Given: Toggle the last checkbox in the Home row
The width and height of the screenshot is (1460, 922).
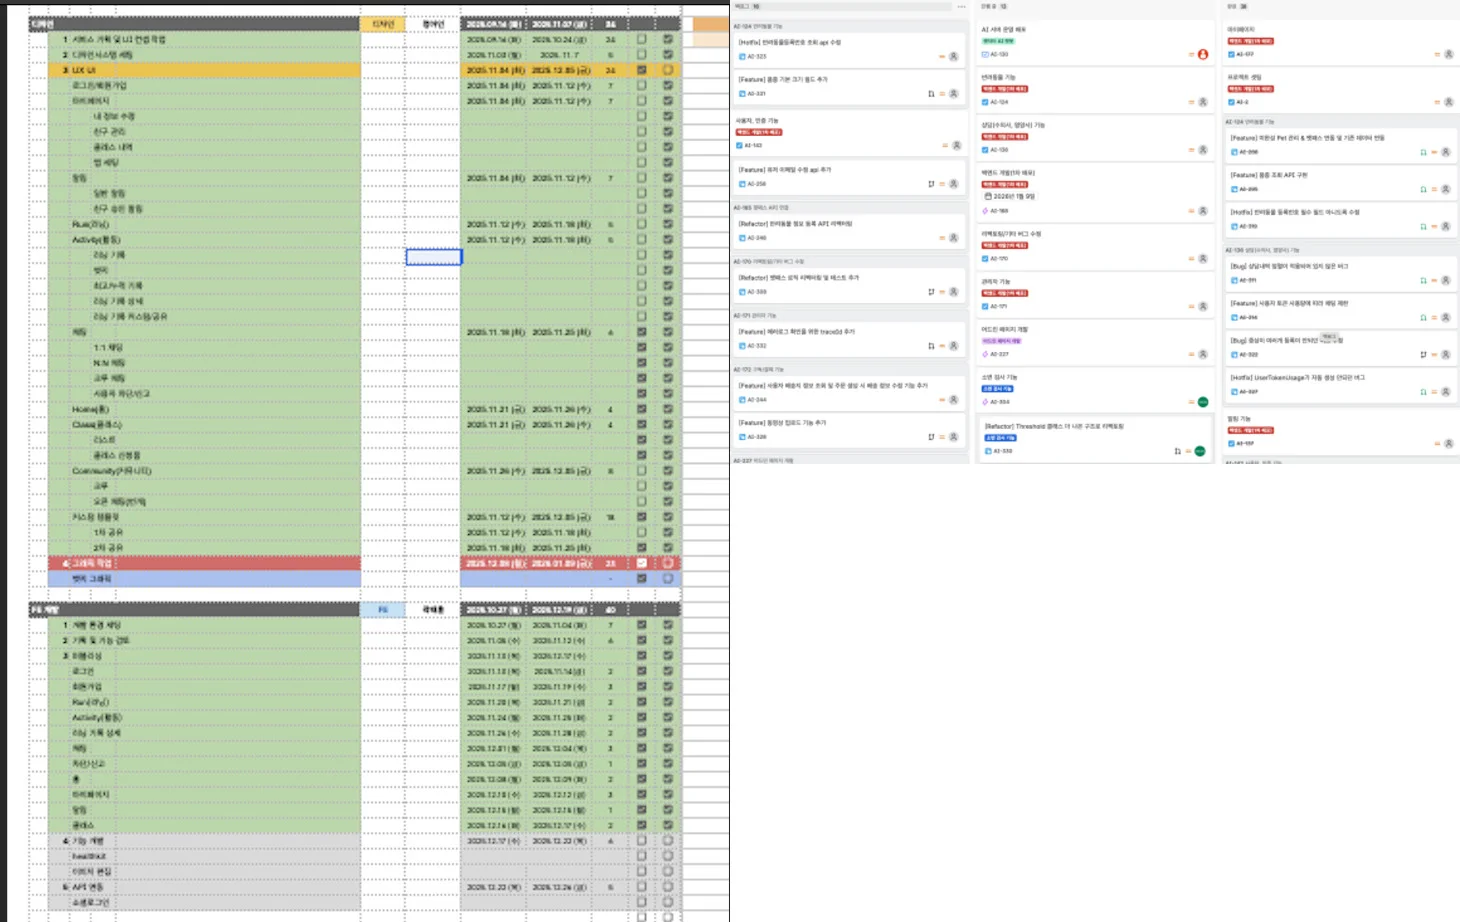Looking at the screenshot, I should (x=668, y=409).
